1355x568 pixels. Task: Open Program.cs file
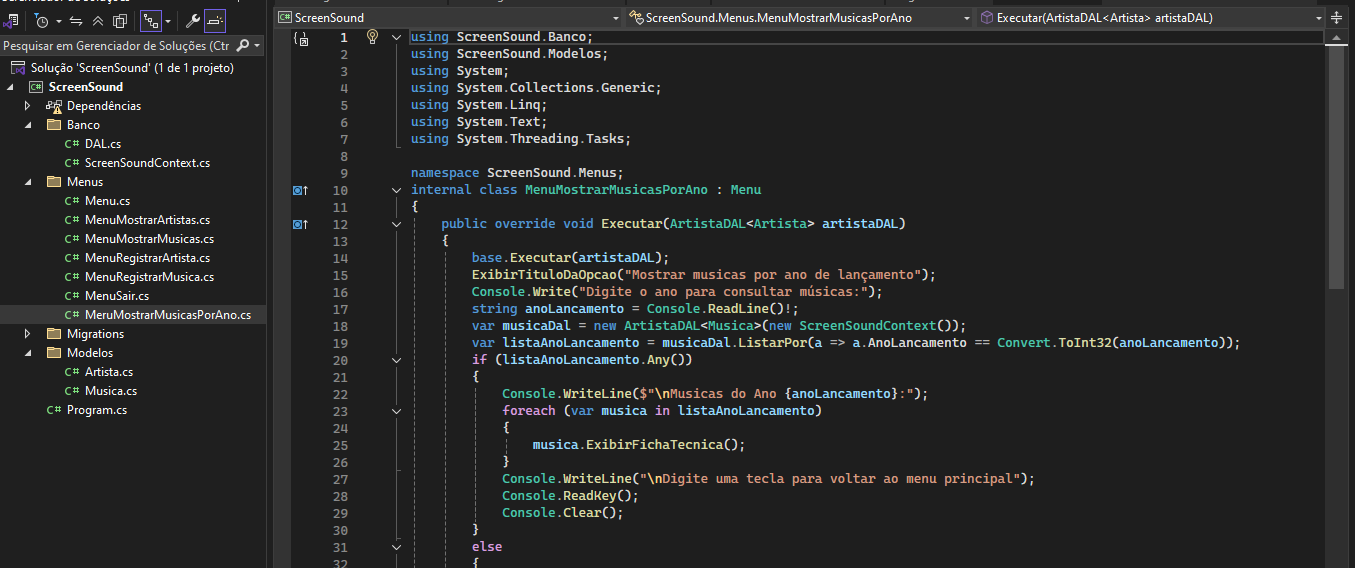click(x=97, y=410)
